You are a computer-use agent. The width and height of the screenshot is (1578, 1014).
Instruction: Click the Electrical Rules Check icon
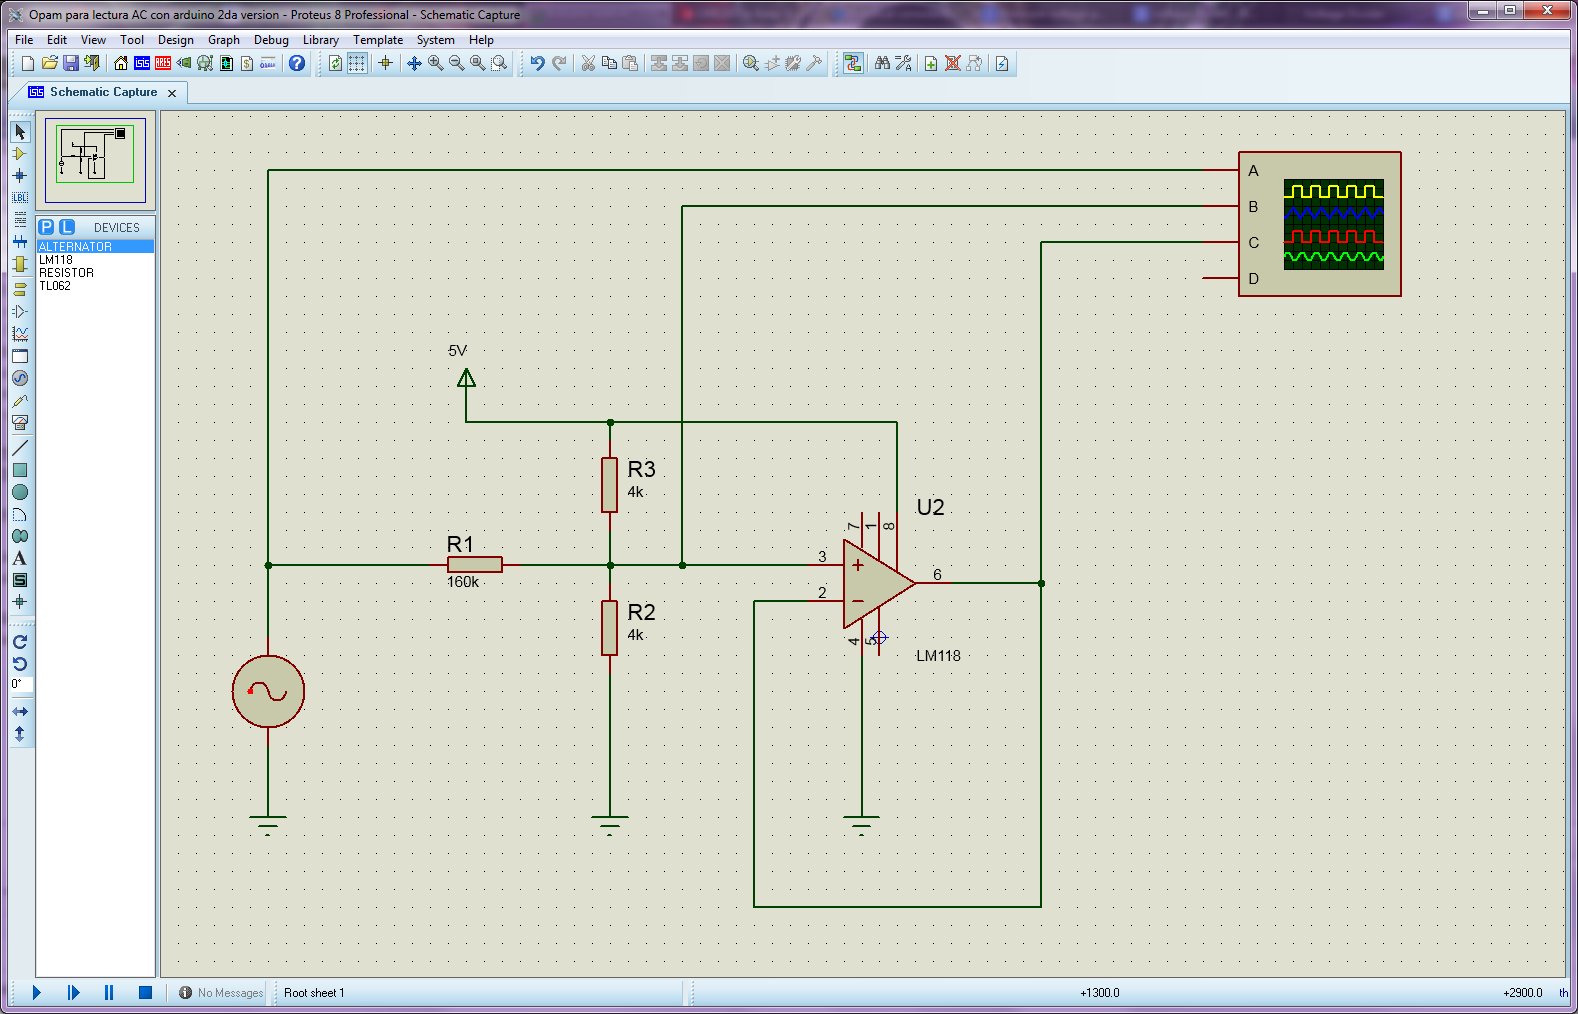(x=1002, y=63)
